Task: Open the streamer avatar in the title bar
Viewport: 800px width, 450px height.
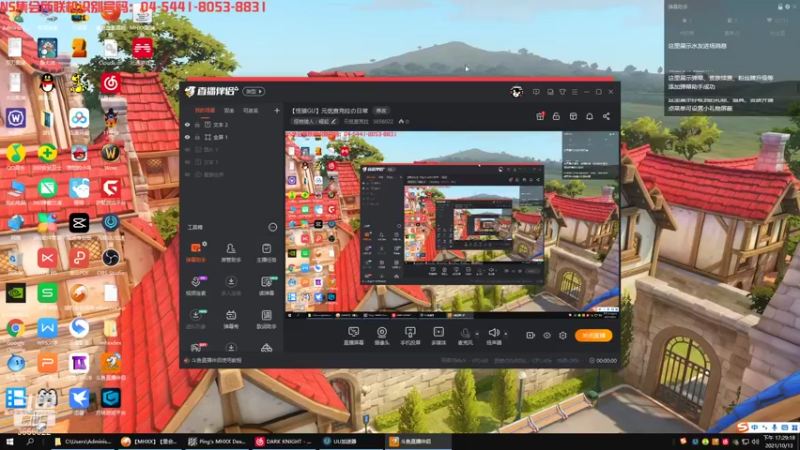Action: pos(516,92)
